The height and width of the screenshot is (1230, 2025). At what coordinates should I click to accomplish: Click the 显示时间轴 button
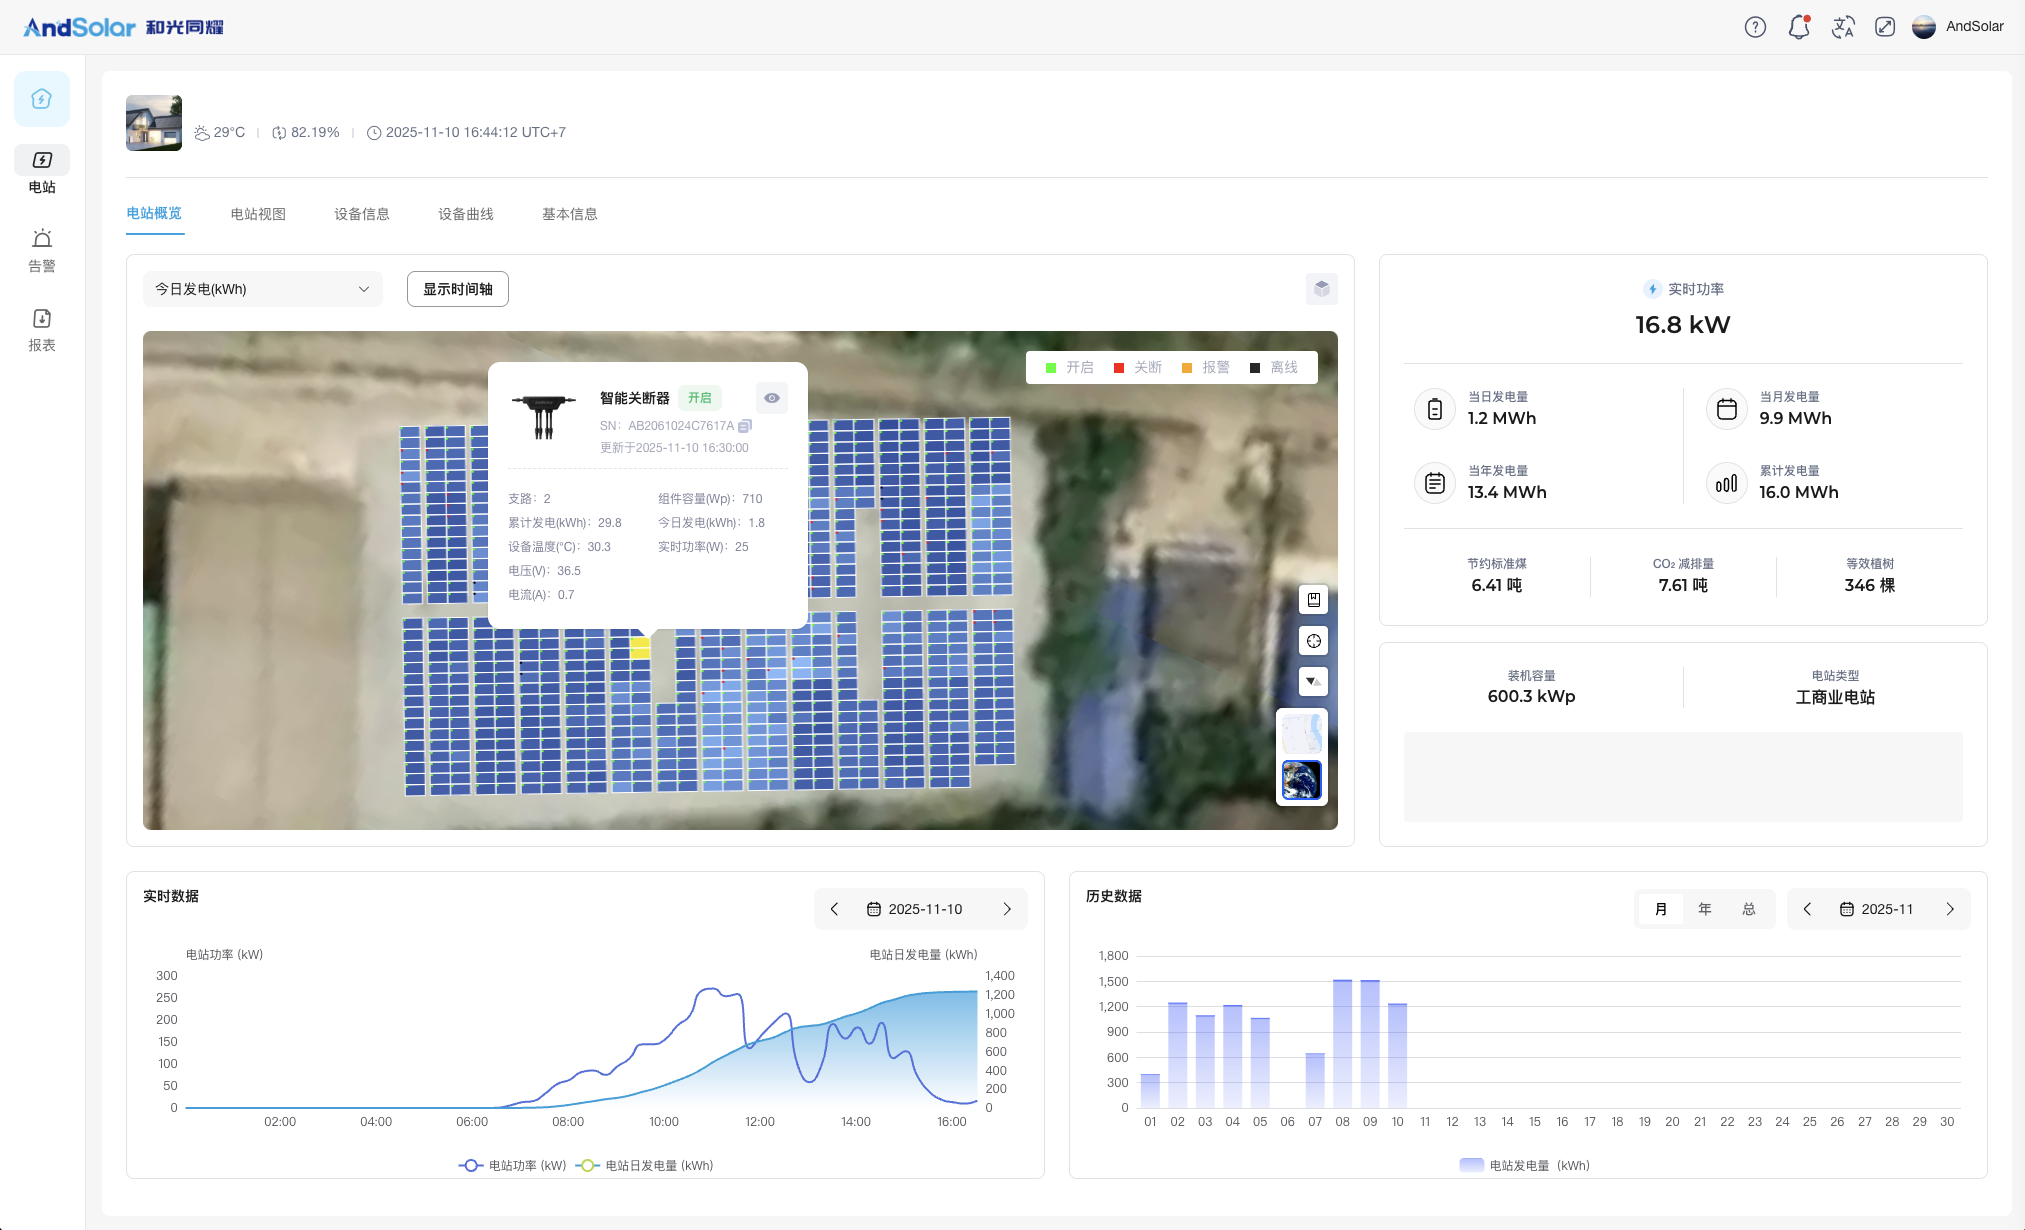pyautogui.click(x=457, y=289)
